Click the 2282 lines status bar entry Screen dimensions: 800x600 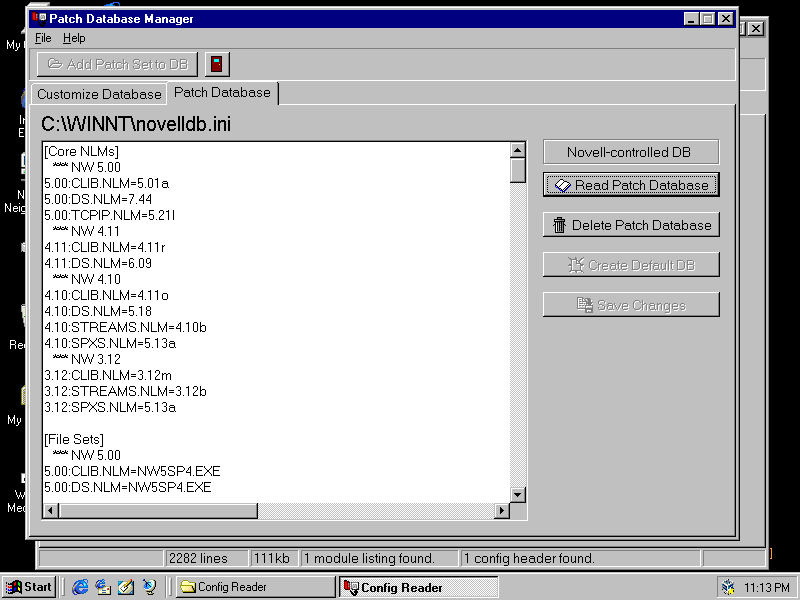206,559
